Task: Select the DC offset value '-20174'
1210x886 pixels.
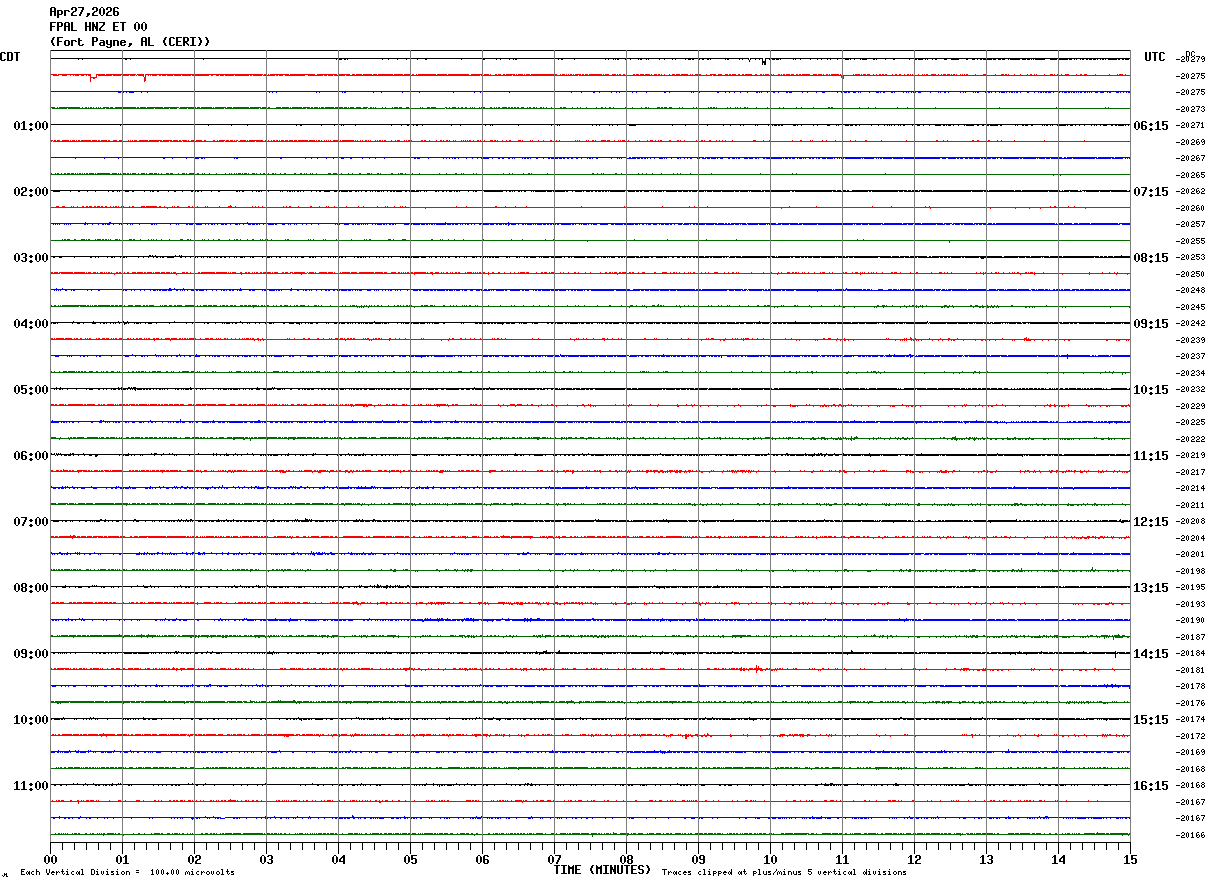Action: [1190, 719]
